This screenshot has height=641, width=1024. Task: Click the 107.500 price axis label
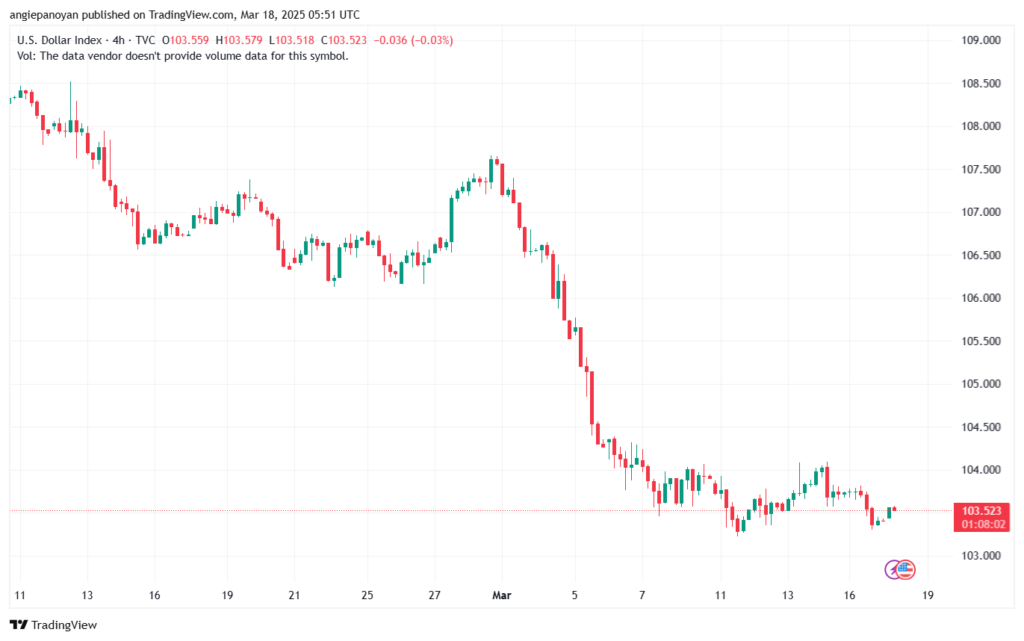pos(980,169)
